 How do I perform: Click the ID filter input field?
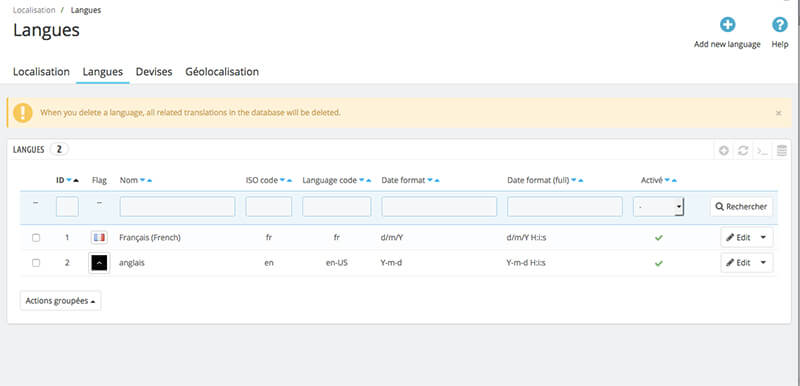point(67,207)
